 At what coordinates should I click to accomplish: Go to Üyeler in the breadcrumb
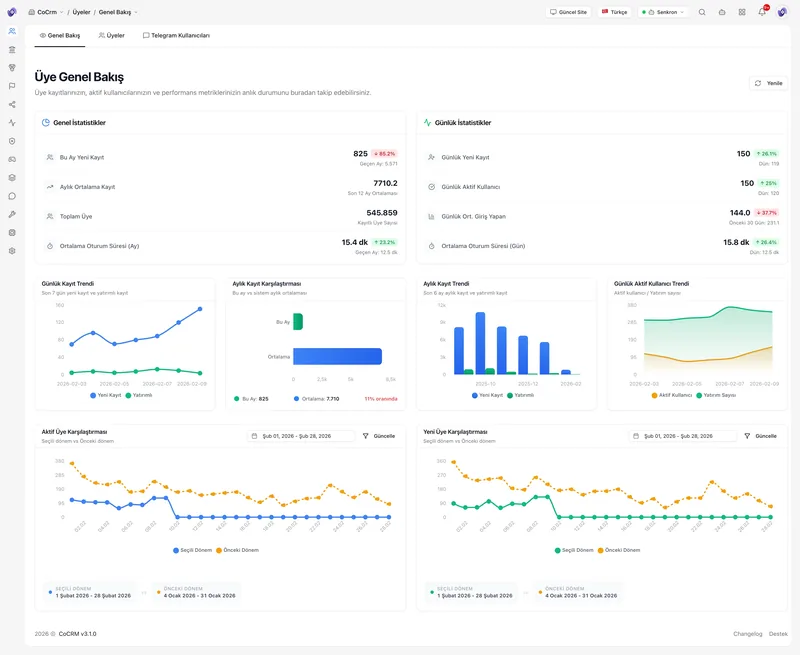81,12
